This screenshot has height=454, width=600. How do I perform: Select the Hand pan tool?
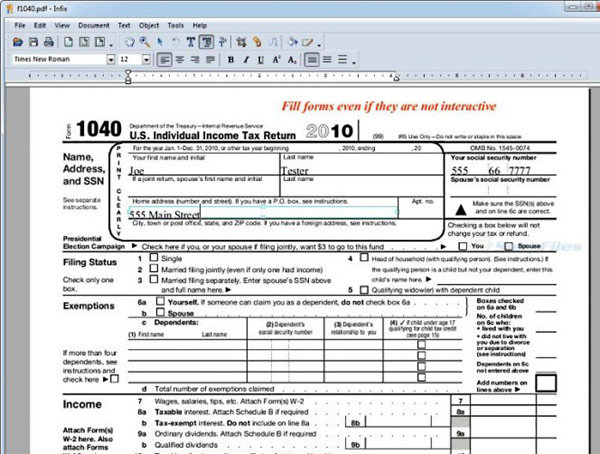point(130,42)
